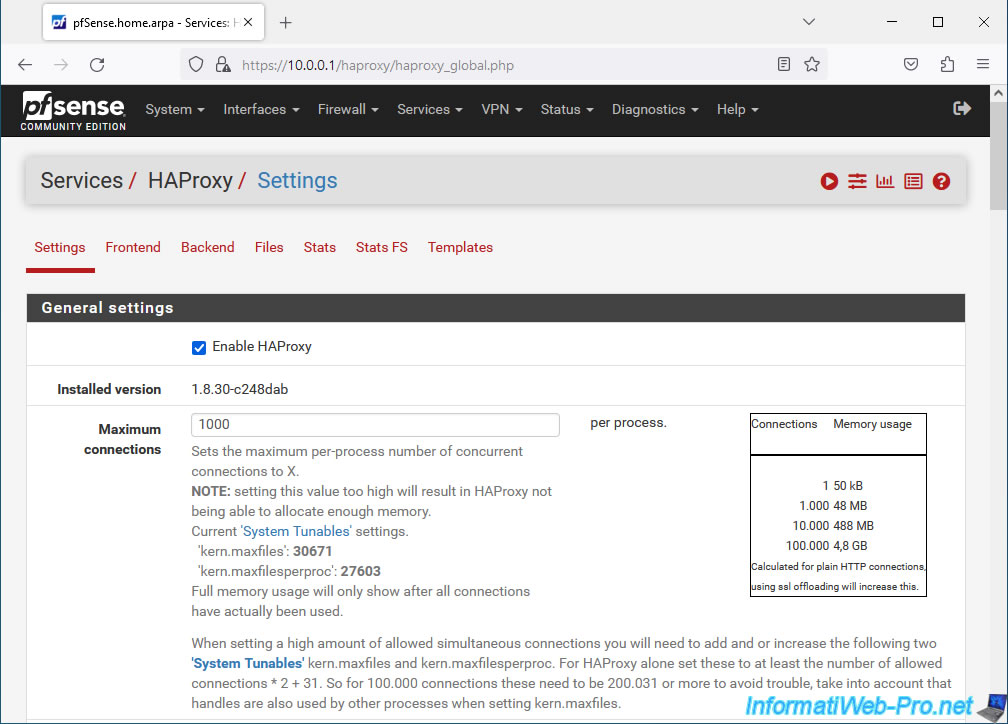
Task: Open bold 'System Tunables' link in bottom paragraph
Action: 248,663
